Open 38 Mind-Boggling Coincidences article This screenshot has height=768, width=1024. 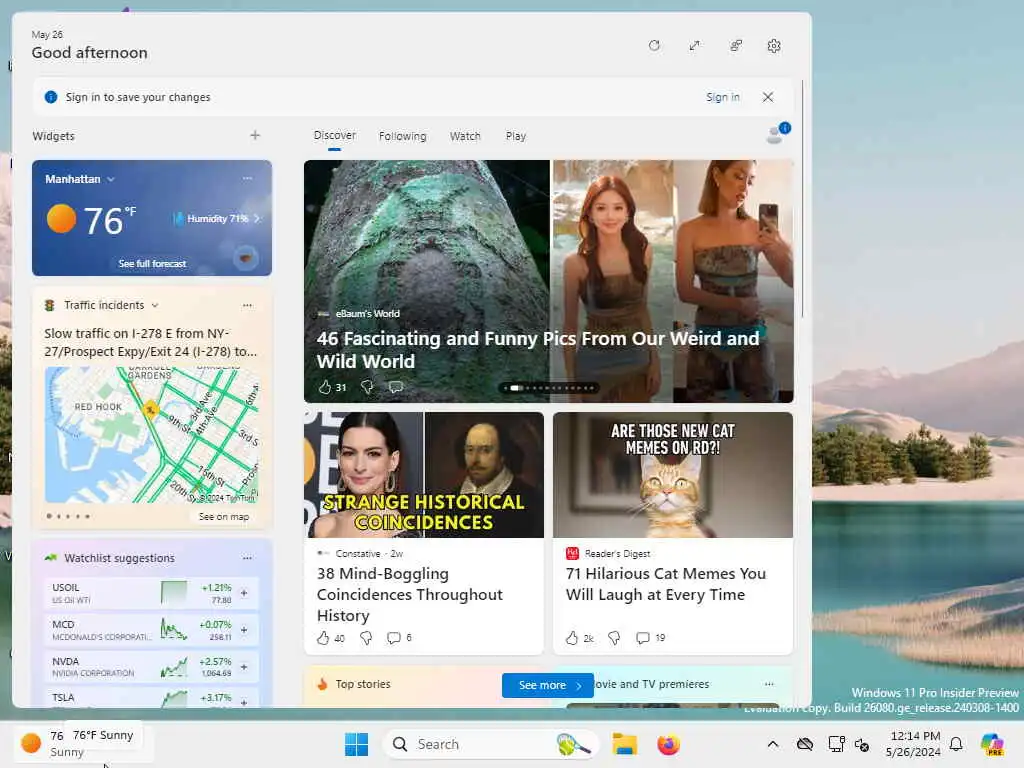coord(409,594)
